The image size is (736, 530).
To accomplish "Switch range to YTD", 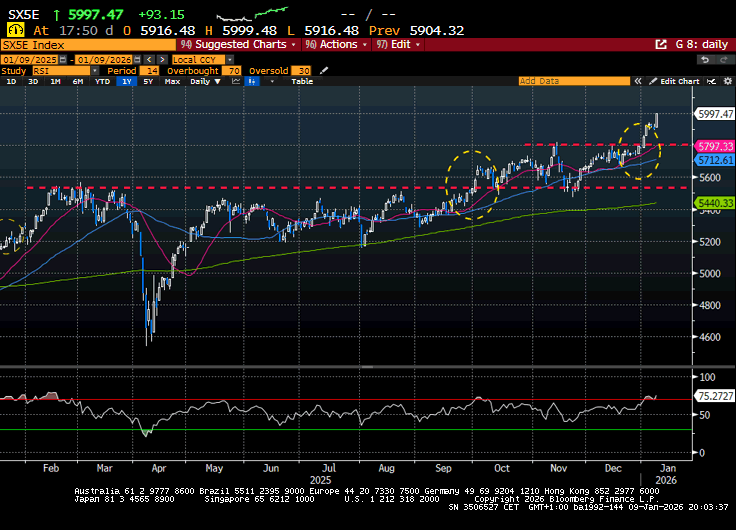I will point(101,81).
